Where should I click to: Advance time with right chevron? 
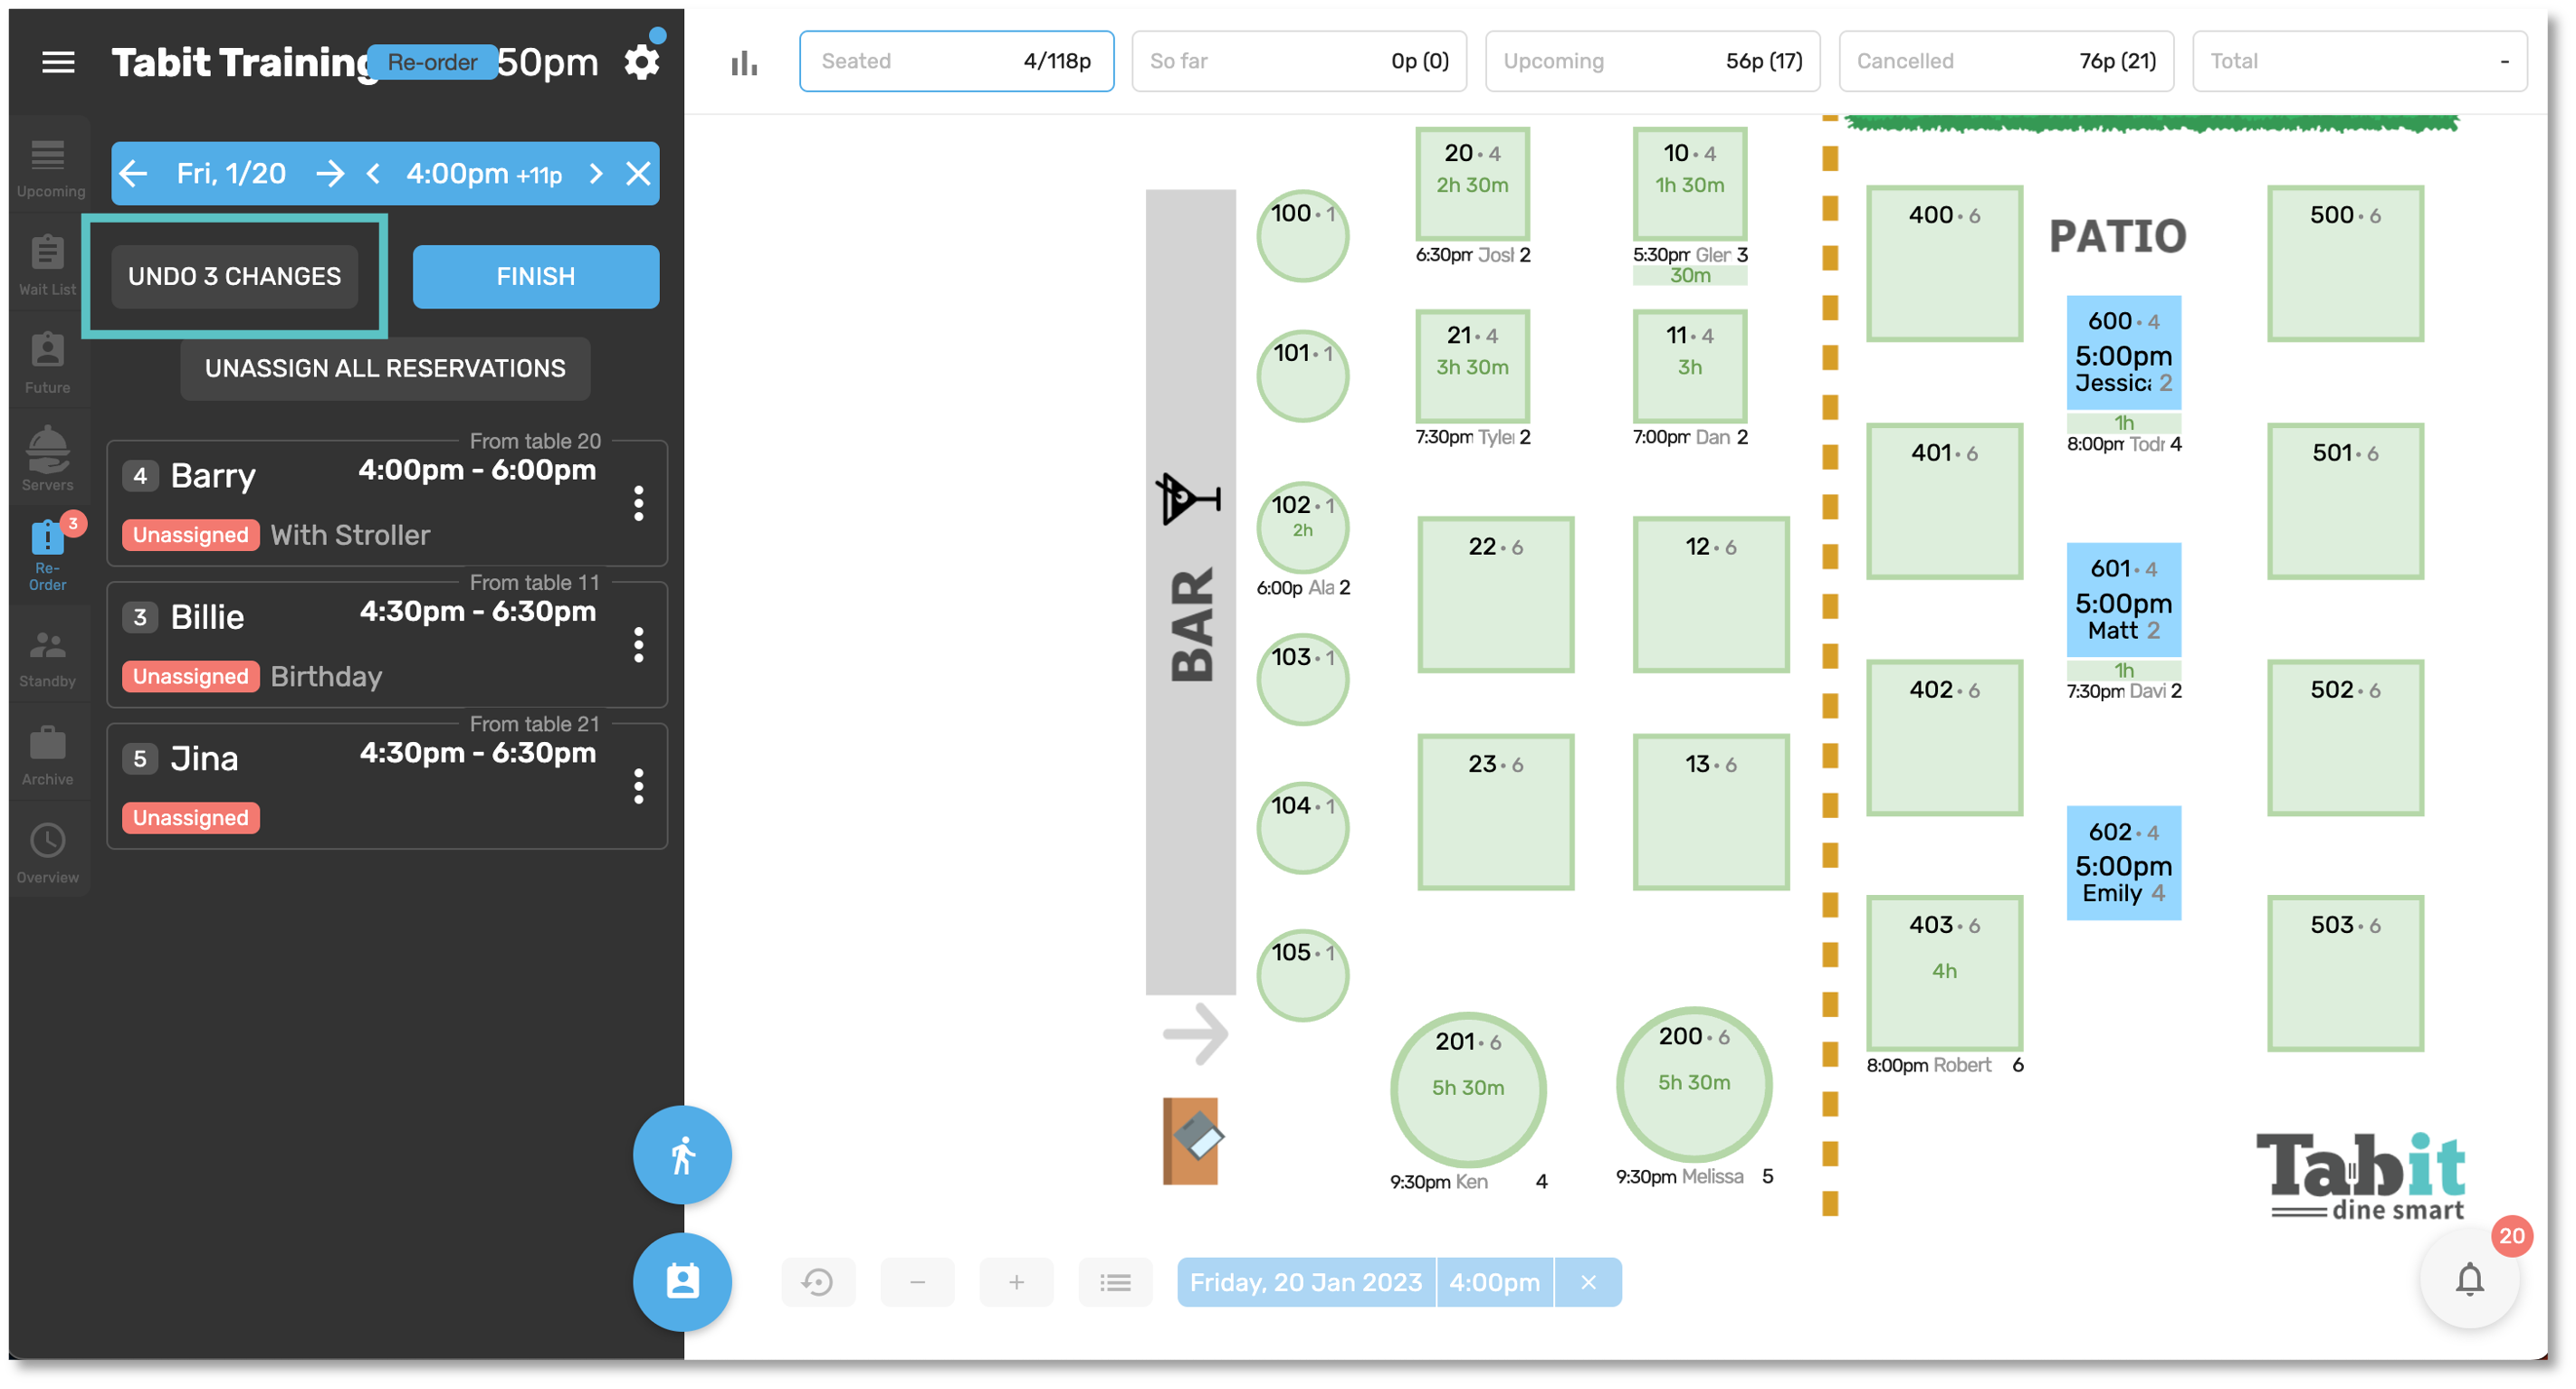[x=596, y=174]
